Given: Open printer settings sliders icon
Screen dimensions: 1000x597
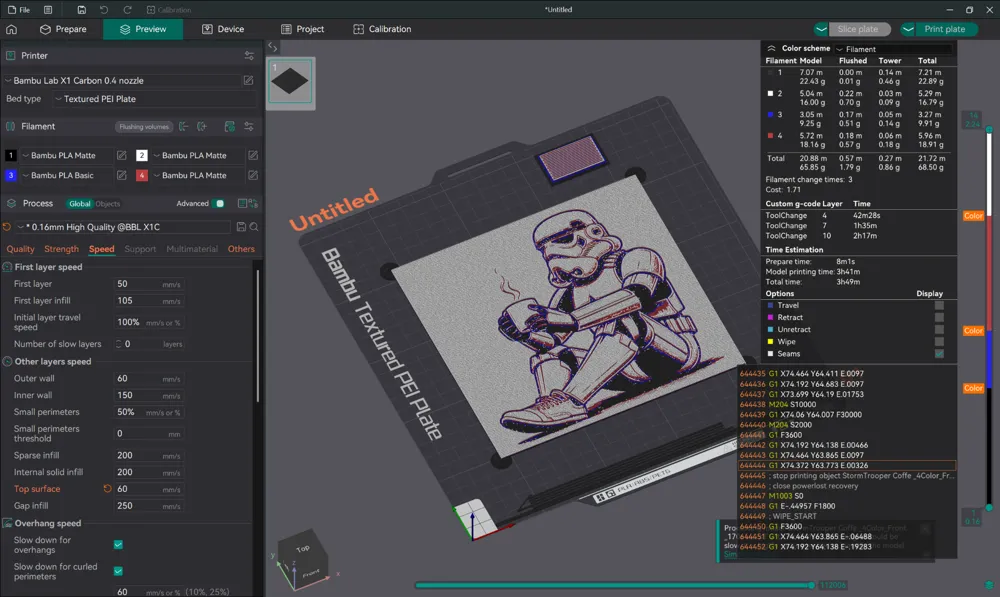Looking at the screenshot, I should coord(249,56).
